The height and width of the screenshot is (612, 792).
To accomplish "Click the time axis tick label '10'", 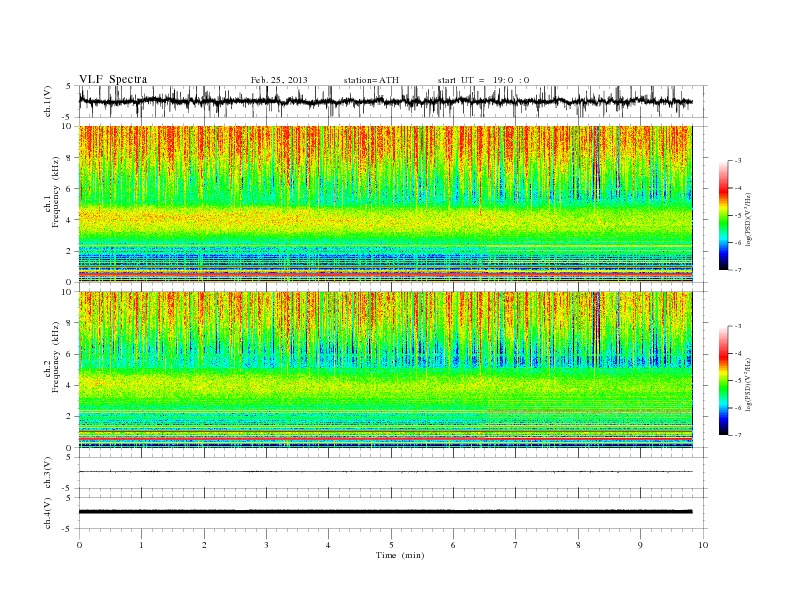I will point(703,545).
